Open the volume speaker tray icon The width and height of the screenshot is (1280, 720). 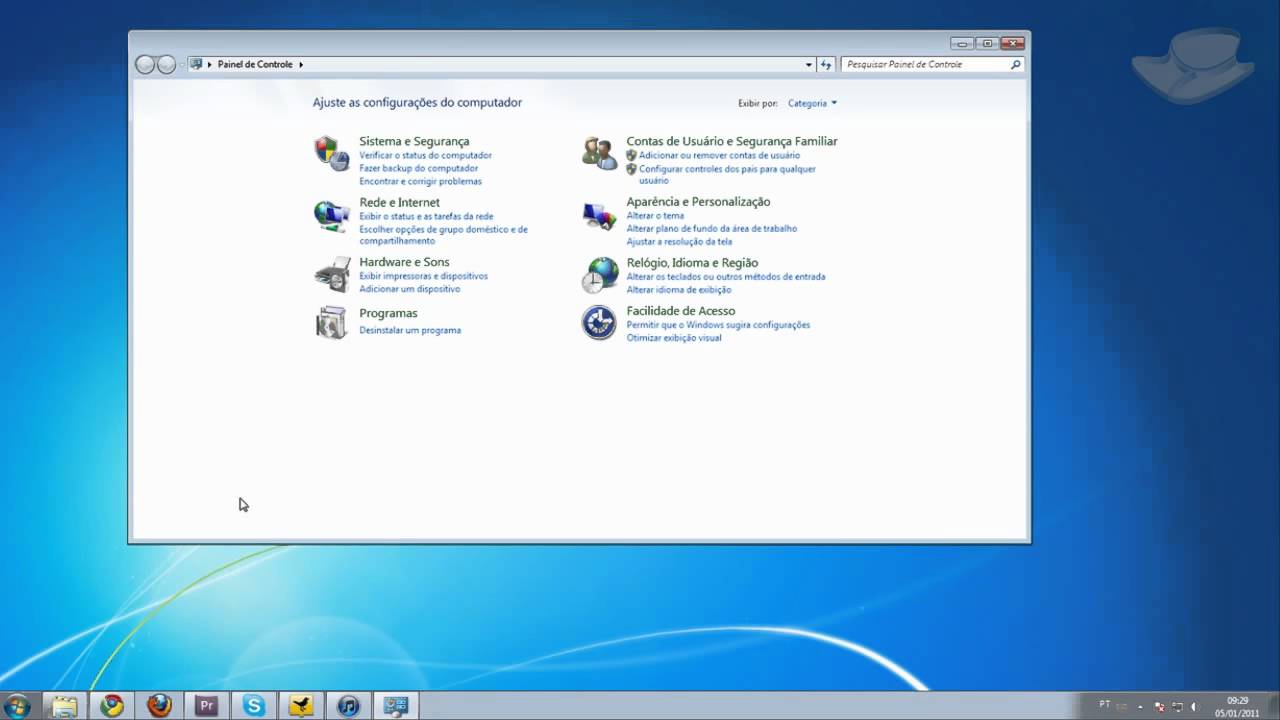click(x=1194, y=706)
